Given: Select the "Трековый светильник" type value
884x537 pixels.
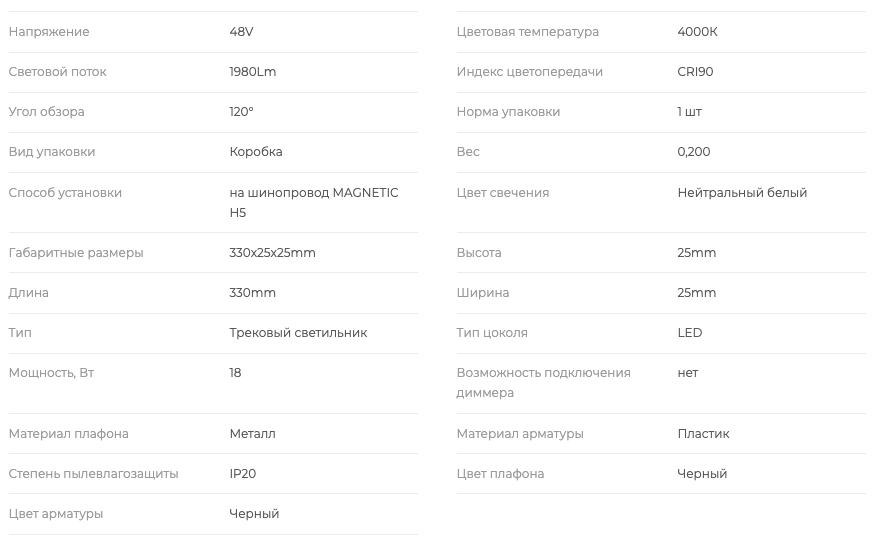Looking at the screenshot, I should click(298, 333).
